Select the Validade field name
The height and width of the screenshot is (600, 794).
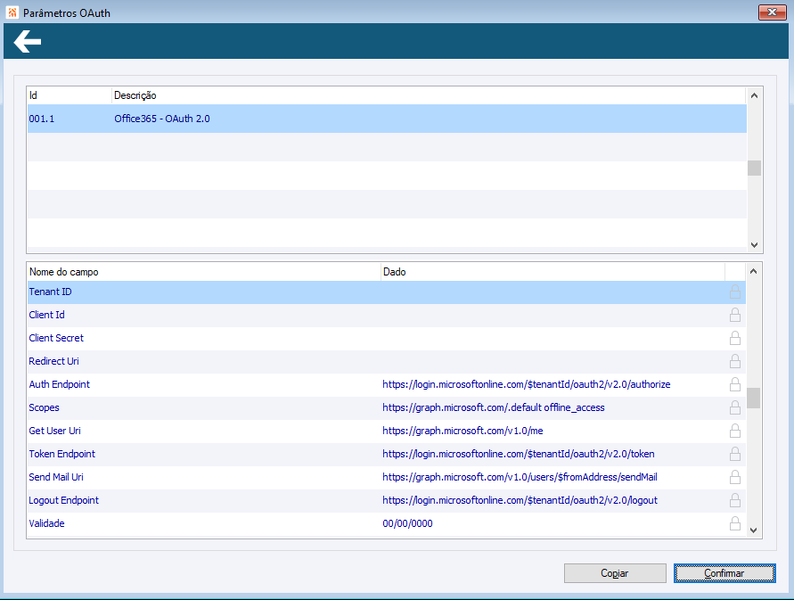47,524
